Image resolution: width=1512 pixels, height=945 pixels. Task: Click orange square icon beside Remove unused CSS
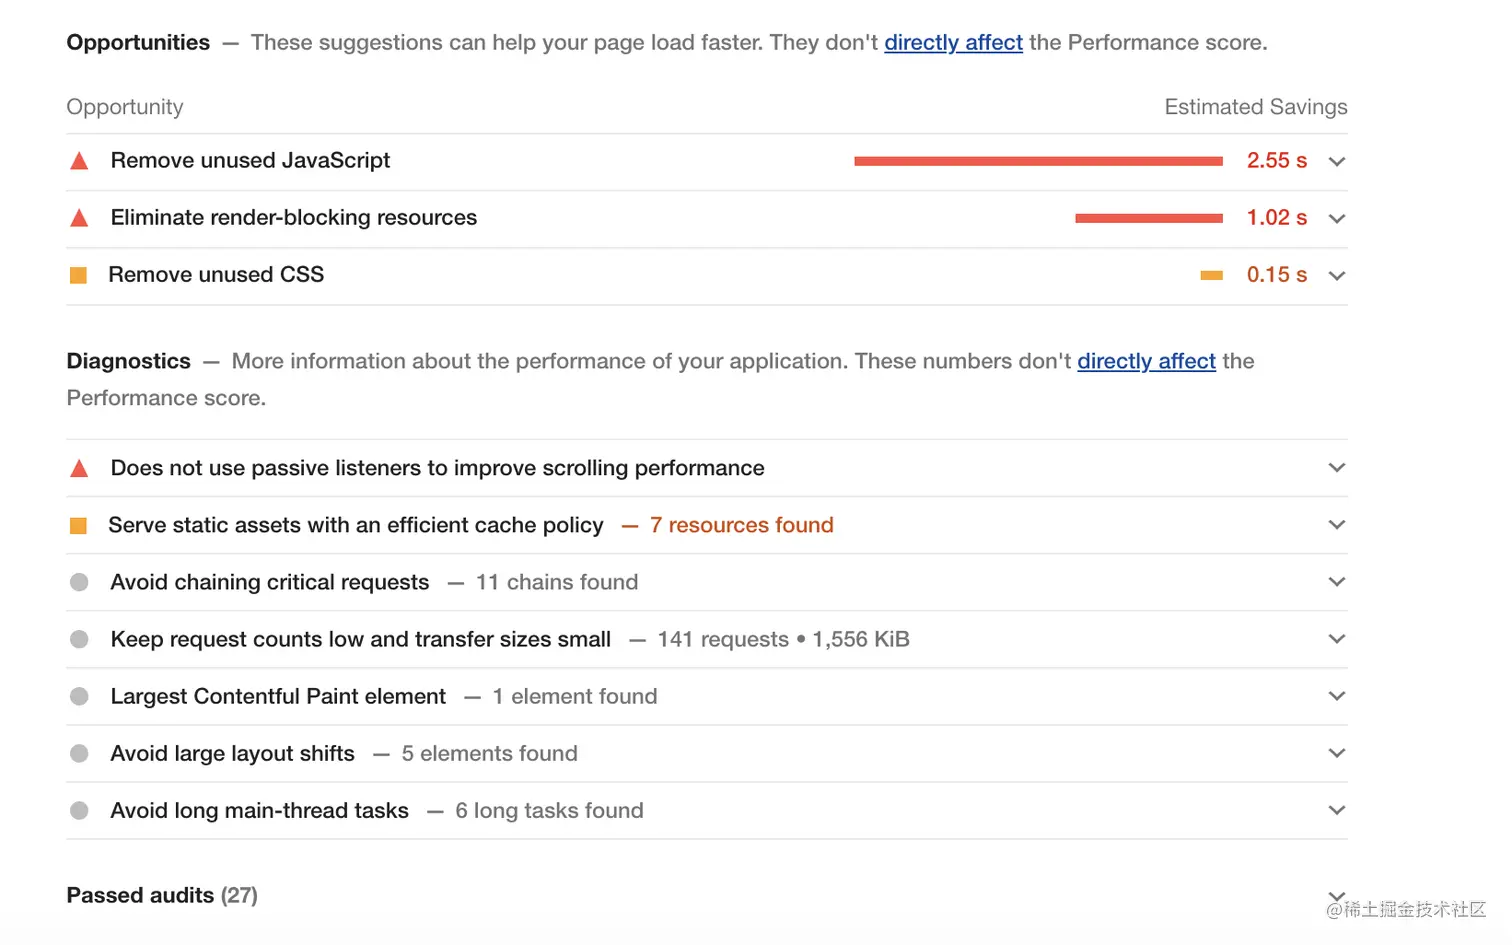point(78,275)
